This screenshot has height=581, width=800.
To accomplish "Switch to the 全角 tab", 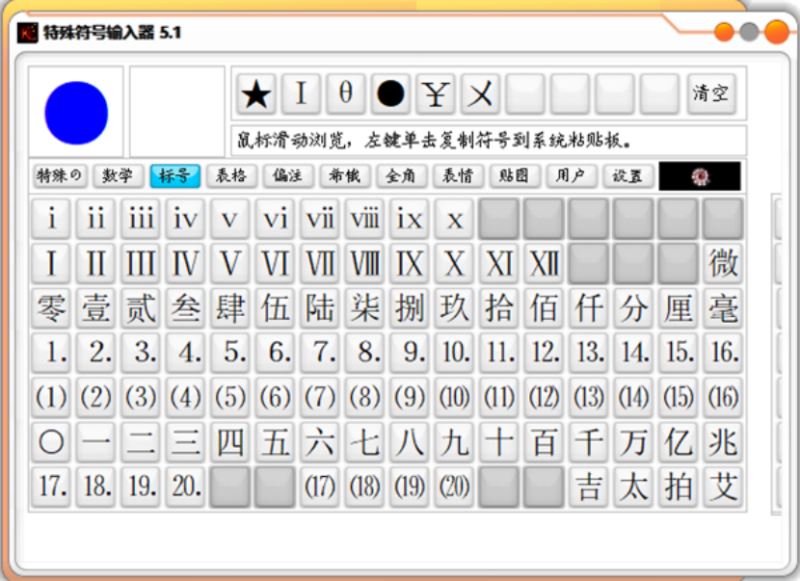I will (x=401, y=176).
